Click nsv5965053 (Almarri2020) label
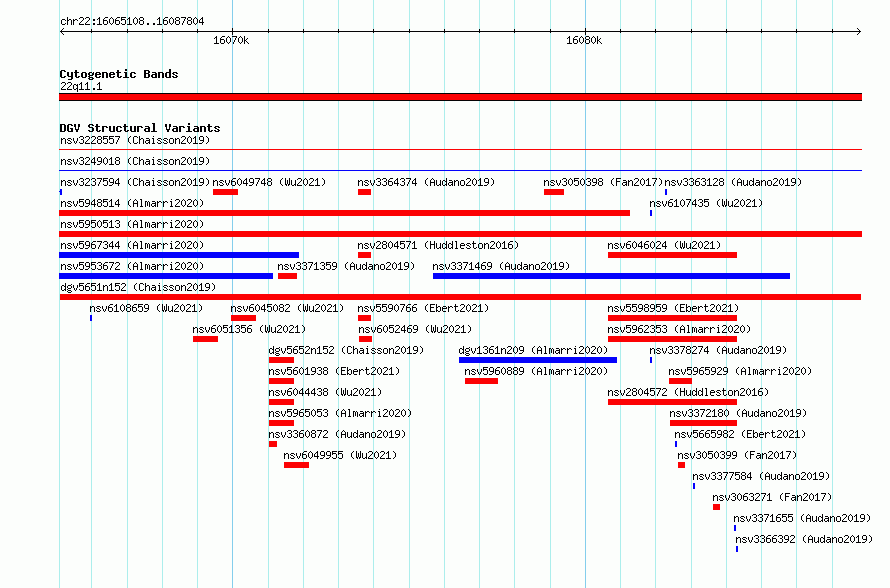890x588 pixels. tap(340, 413)
